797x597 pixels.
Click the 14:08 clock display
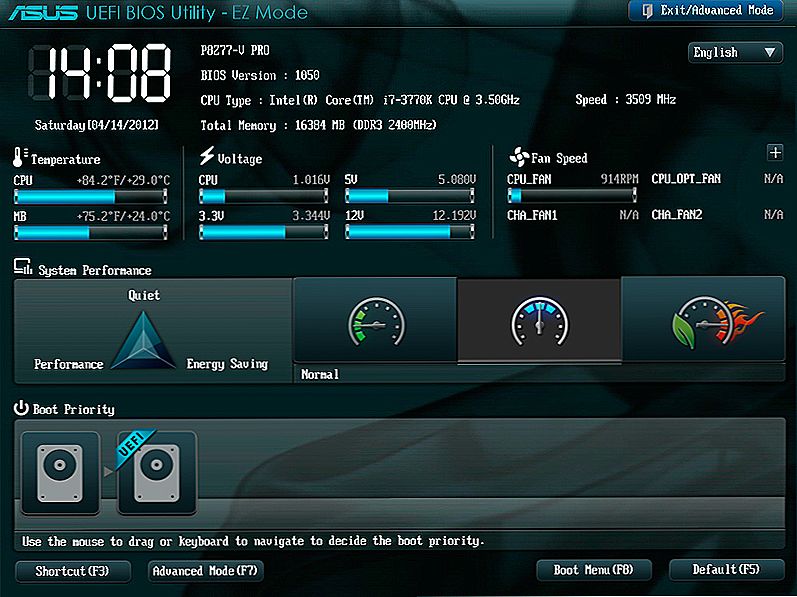[x=100, y=73]
